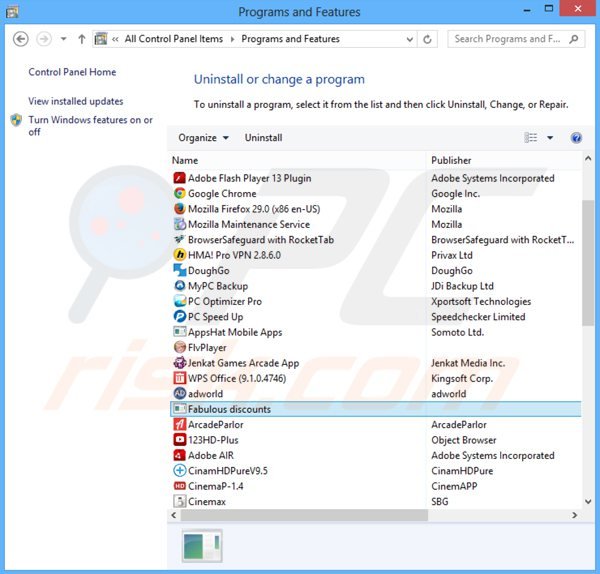The image size is (600, 574).
Task: Click the DoughGo program icon
Action: pos(179,270)
